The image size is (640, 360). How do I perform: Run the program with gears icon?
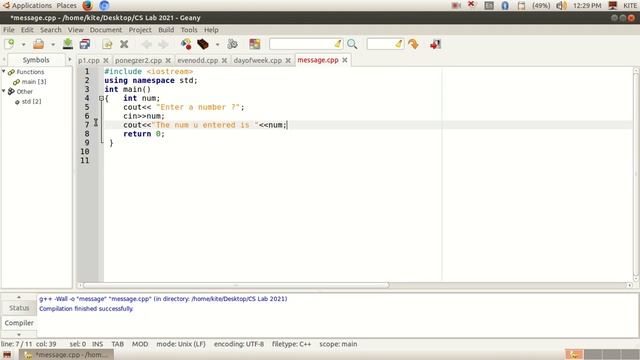tap(232, 44)
